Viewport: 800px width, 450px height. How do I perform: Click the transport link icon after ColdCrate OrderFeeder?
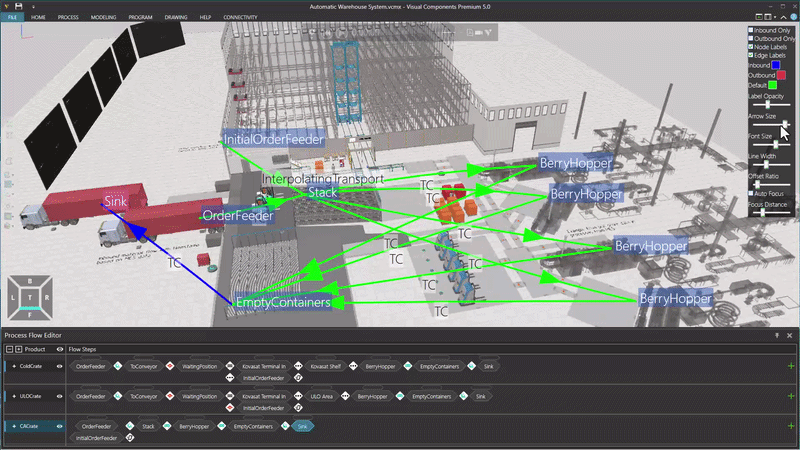118,366
